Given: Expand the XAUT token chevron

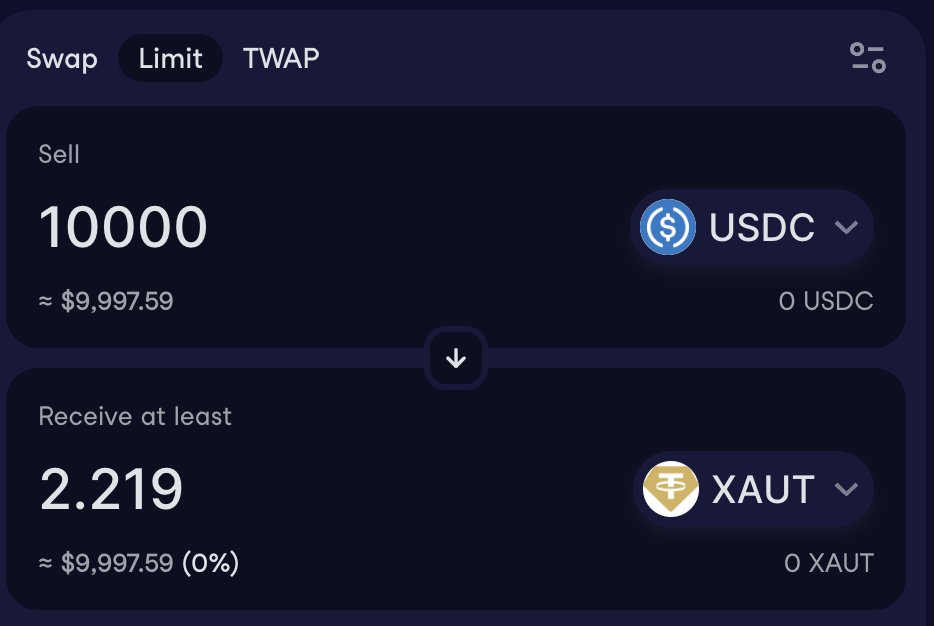Looking at the screenshot, I should click(x=846, y=489).
